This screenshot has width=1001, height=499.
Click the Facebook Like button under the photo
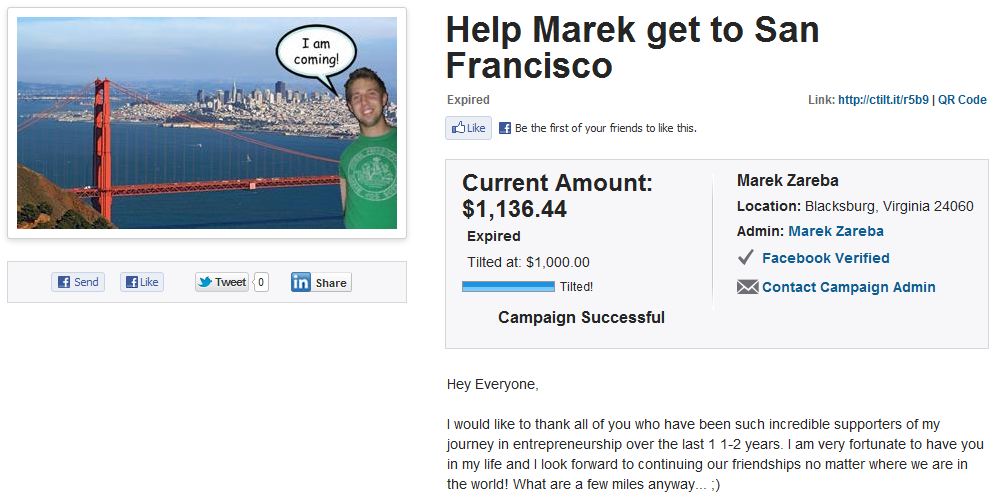click(x=142, y=282)
